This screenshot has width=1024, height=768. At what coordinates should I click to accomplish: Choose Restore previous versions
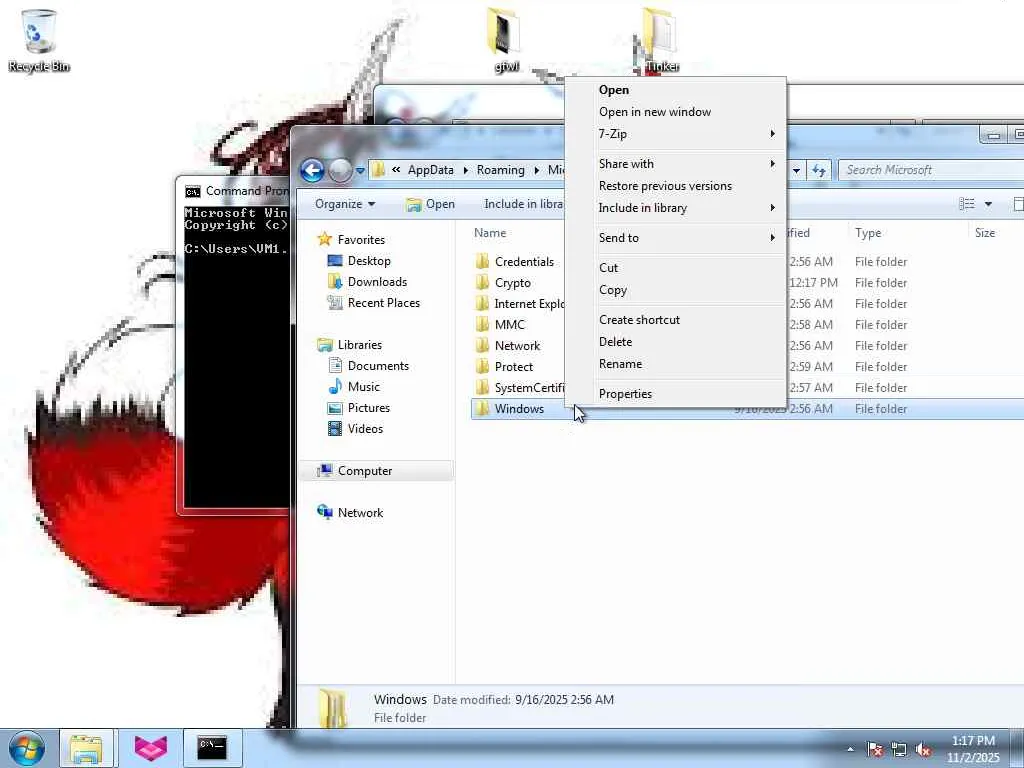(x=676, y=186)
